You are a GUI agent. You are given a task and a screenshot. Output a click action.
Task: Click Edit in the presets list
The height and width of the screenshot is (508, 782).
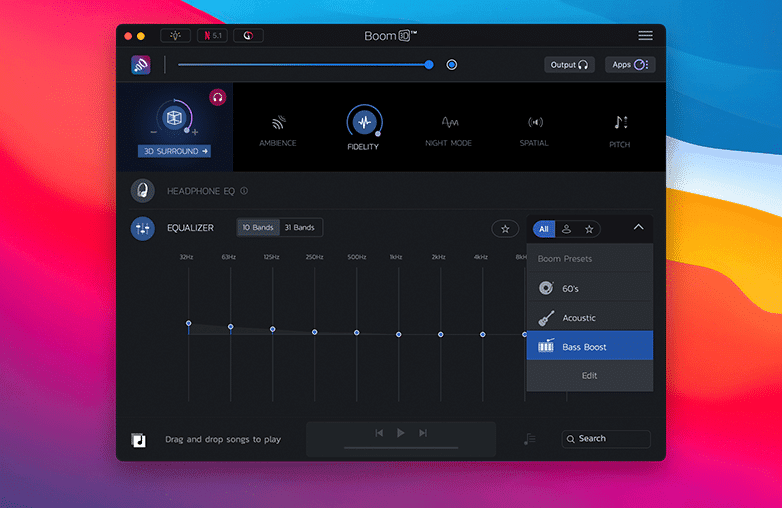pyautogui.click(x=589, y=375)
